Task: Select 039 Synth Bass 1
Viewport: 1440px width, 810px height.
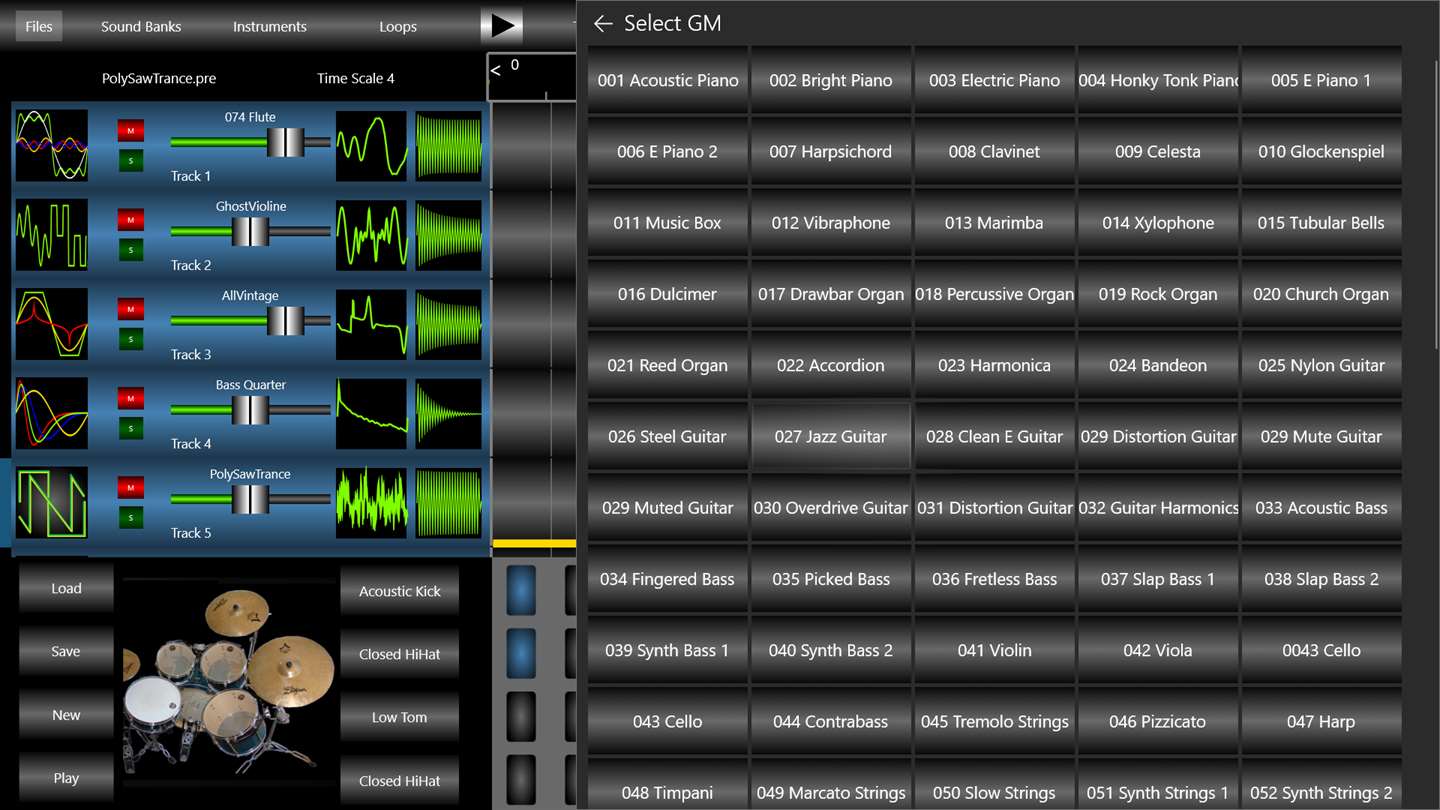Action: click(x=668, y=650)
